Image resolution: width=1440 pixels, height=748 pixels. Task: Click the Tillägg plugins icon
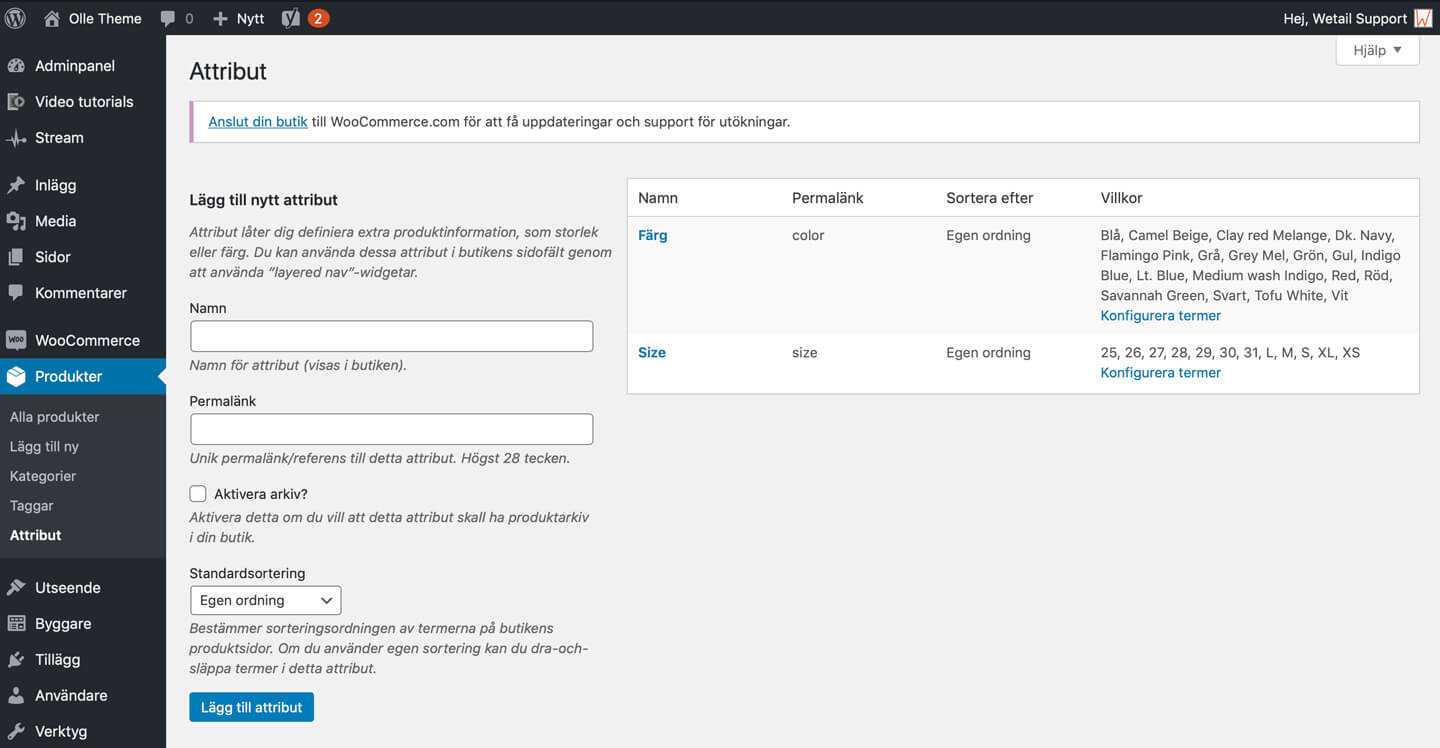tap(16, 660)
